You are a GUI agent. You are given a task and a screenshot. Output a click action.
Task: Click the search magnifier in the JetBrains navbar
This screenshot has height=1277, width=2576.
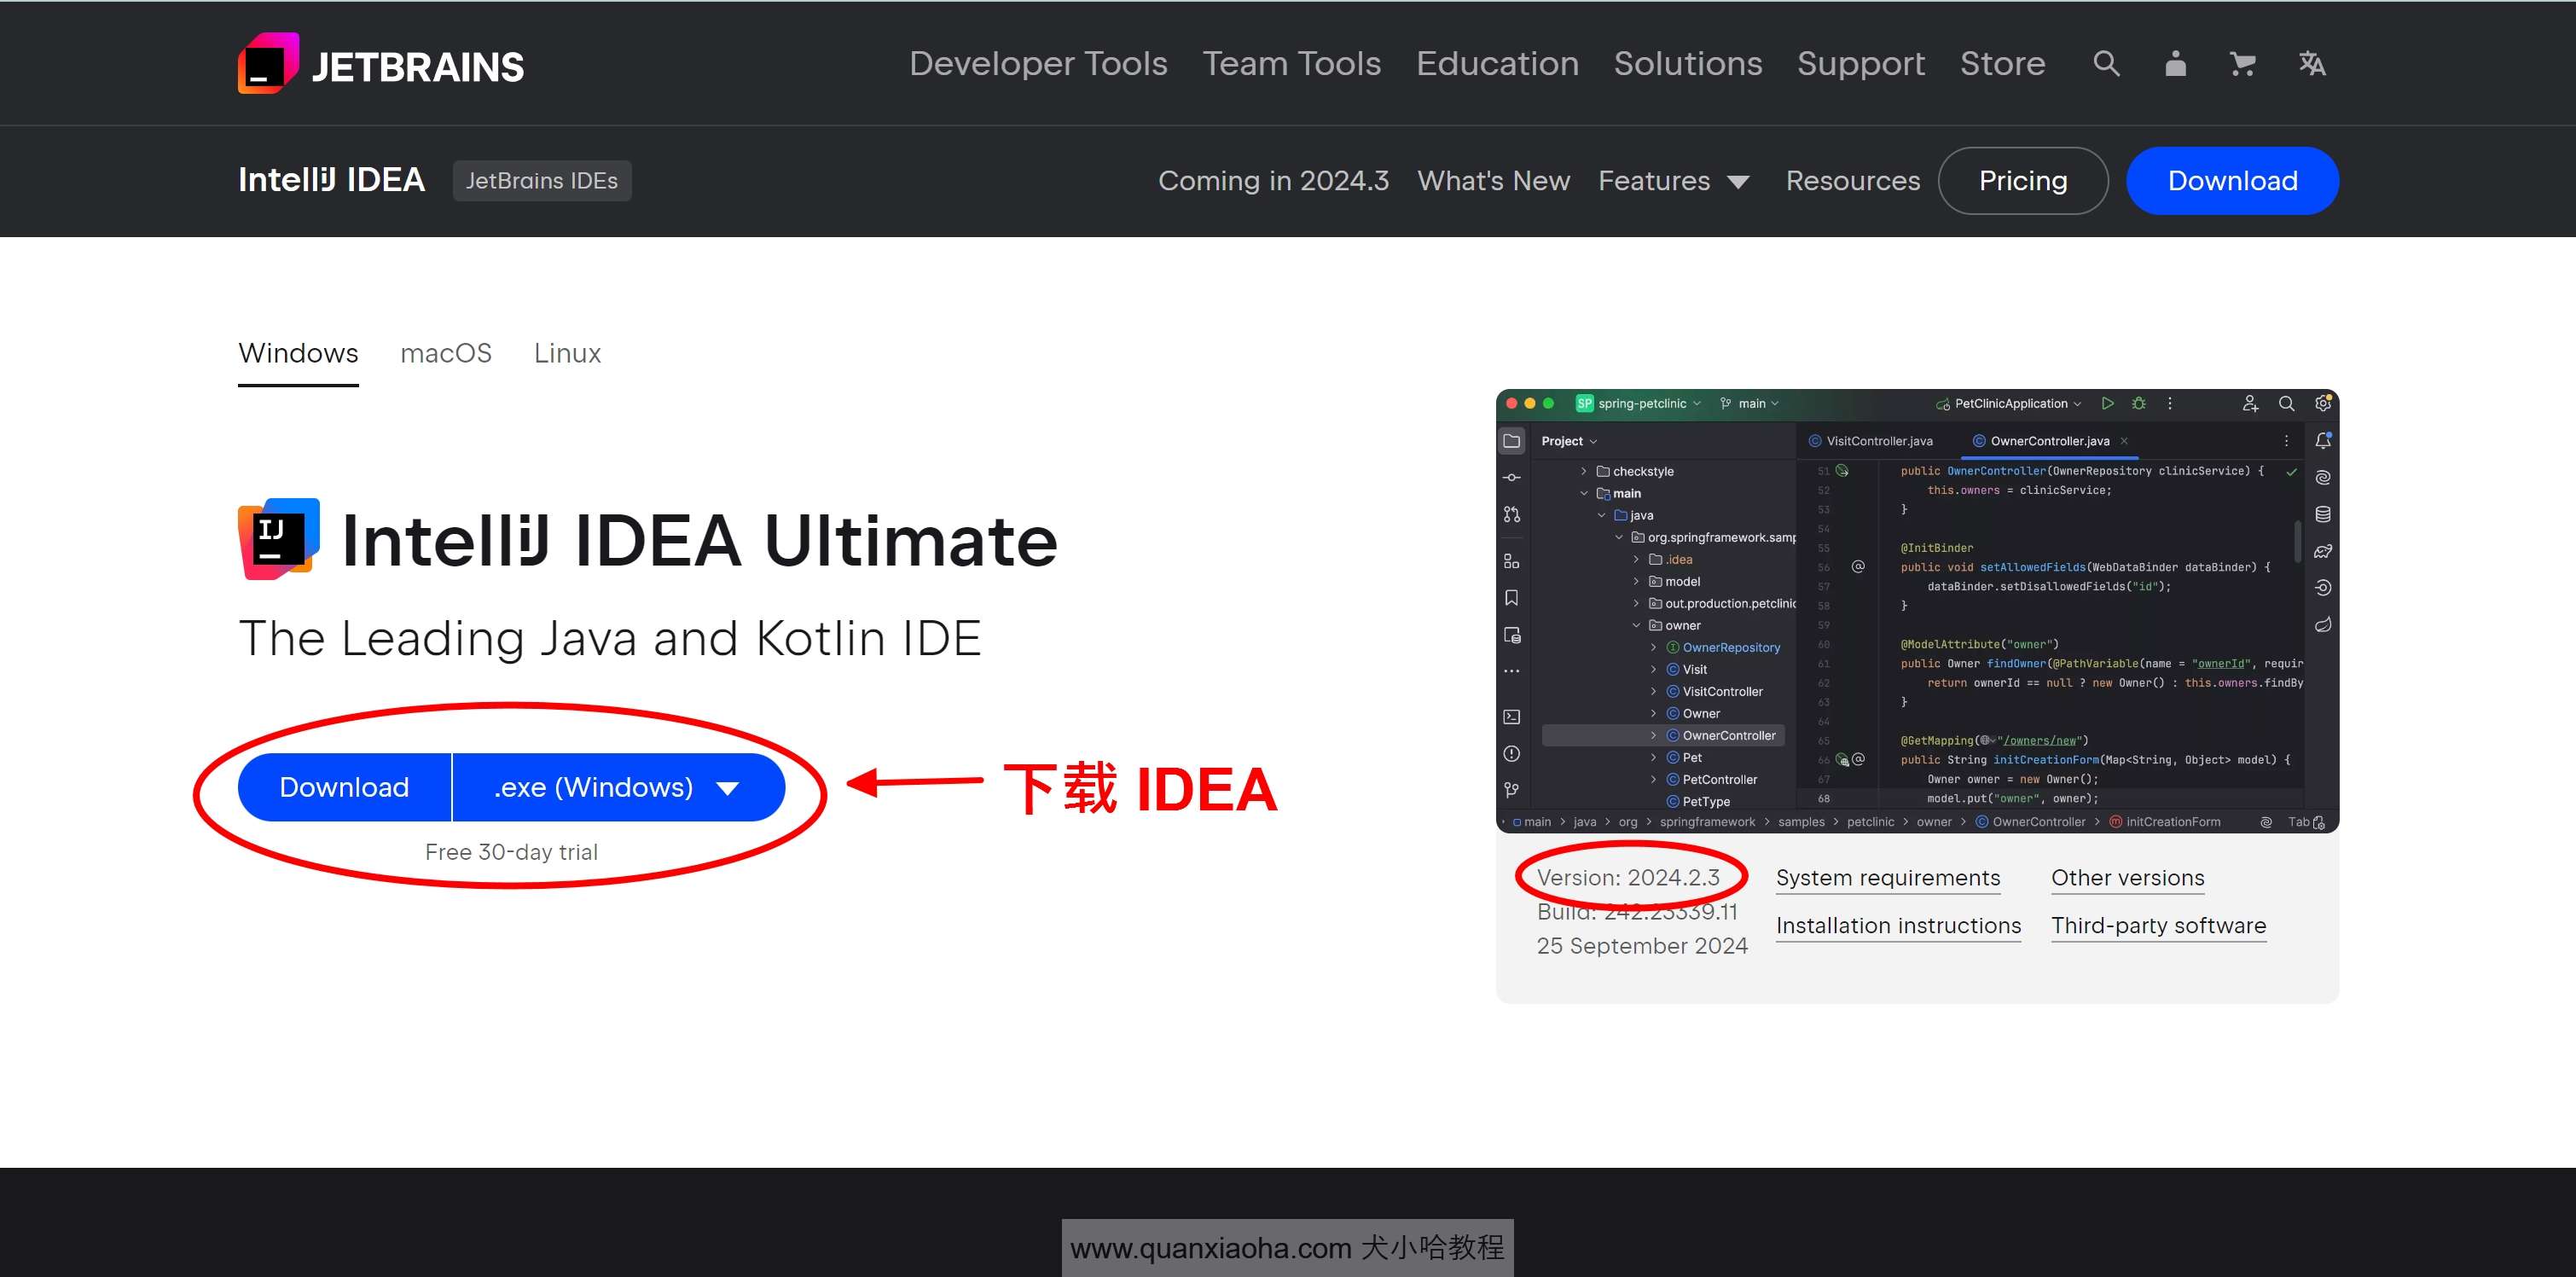tap(2105, 63)
